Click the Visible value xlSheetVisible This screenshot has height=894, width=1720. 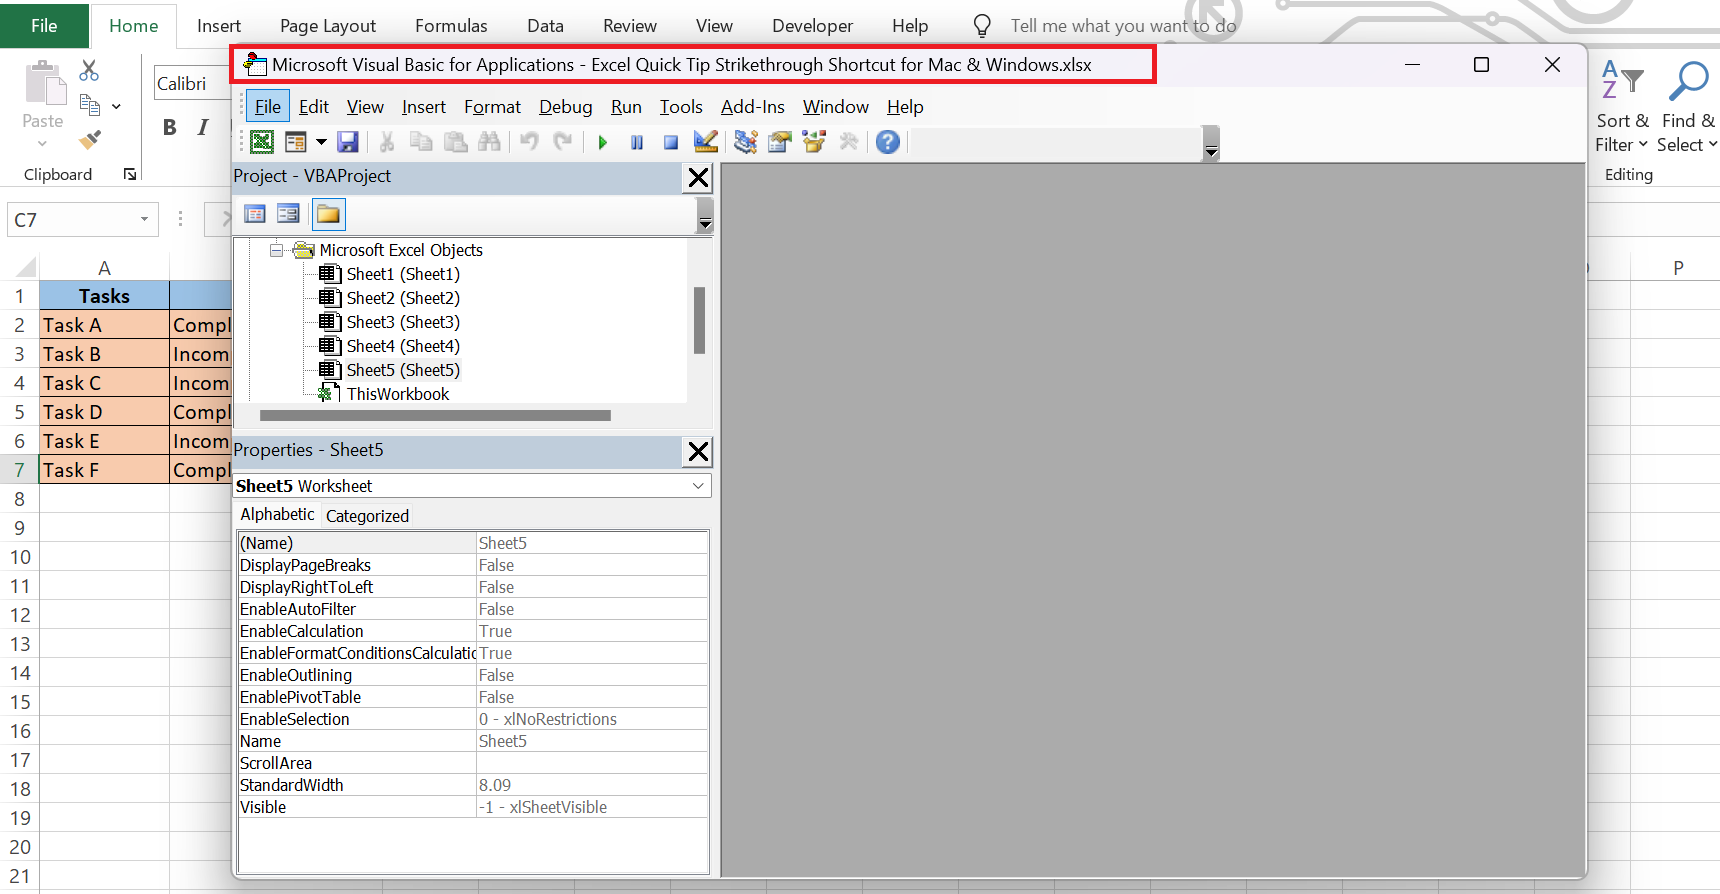[x=592, y=807]
